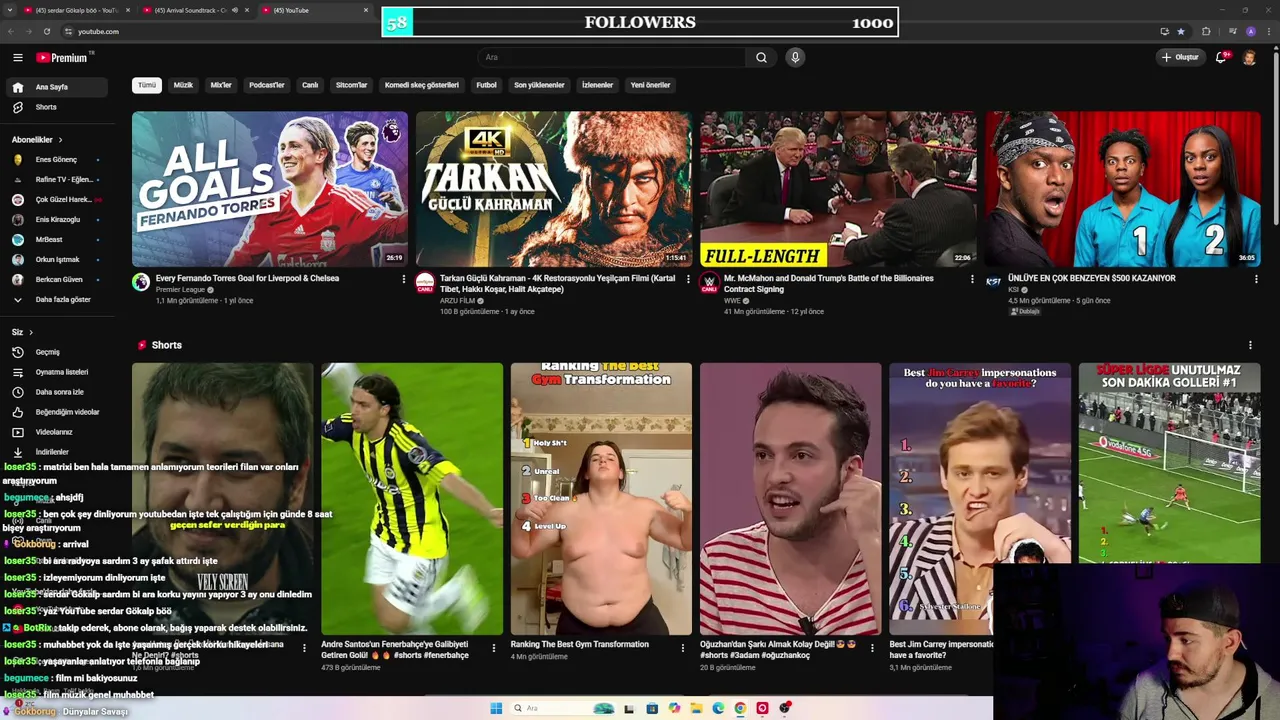Open more options for the WWE video
Image resolution: width=1280 pixels, height=720 pixels.
coord(972,279)
